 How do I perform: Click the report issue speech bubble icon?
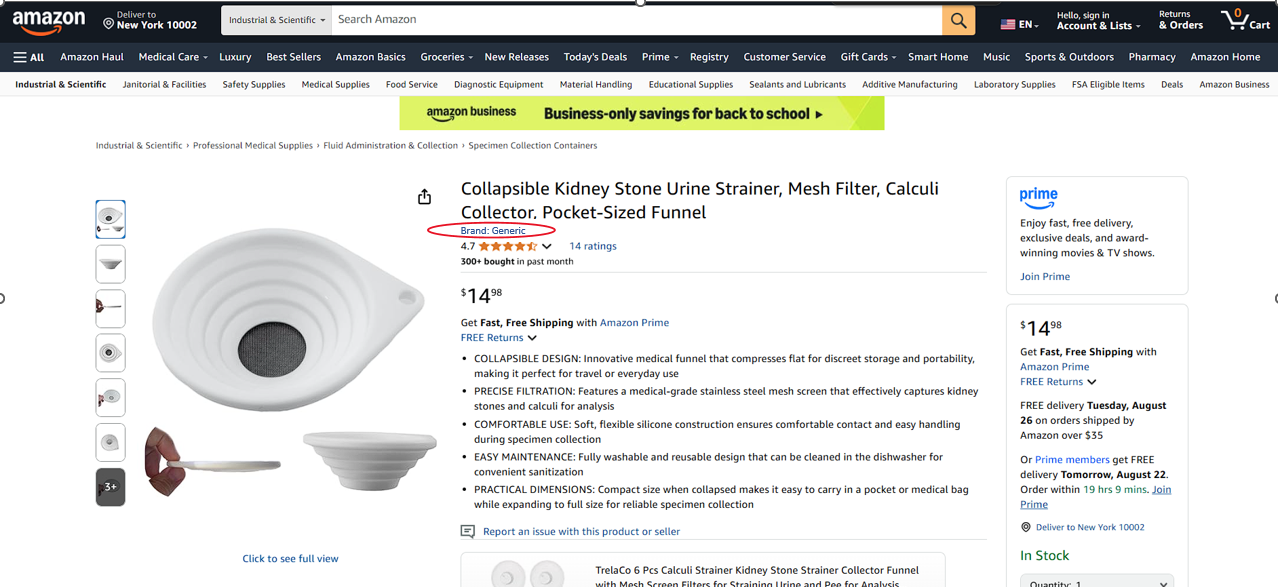click(467, 532)
